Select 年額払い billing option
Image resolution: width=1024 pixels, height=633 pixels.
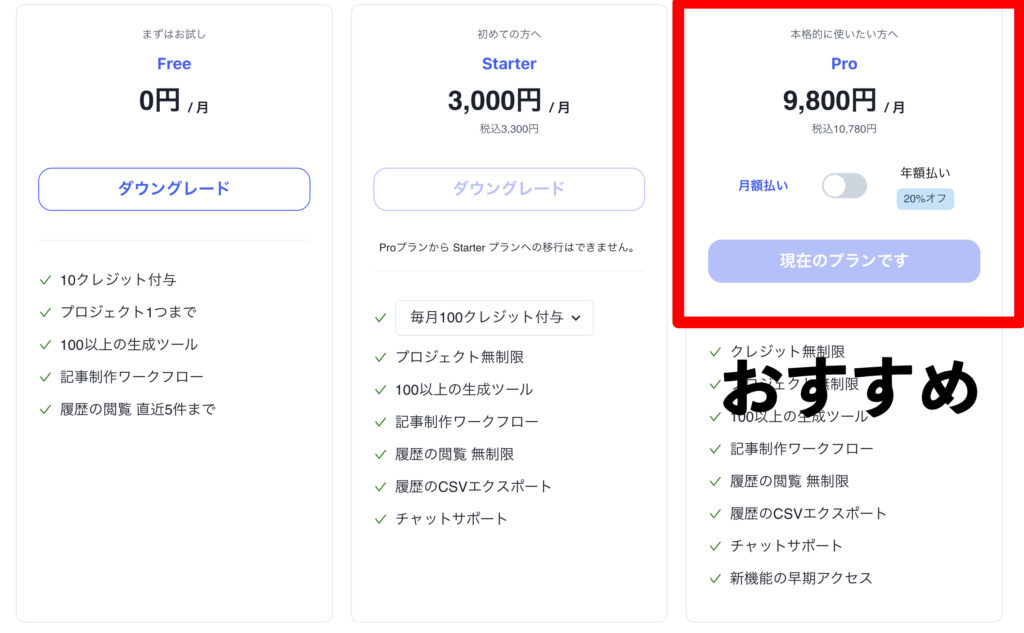tap(925, 173)
